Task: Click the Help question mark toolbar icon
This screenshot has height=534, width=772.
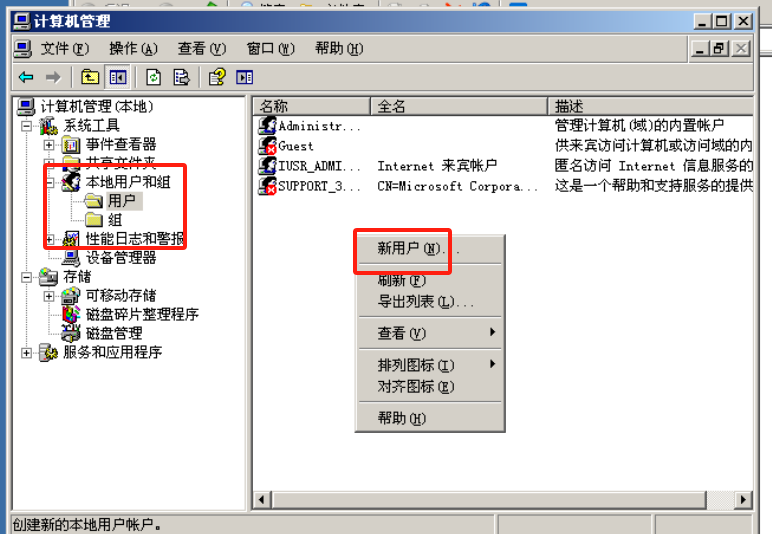Action: pyautogui.click(x=217, y=77)
